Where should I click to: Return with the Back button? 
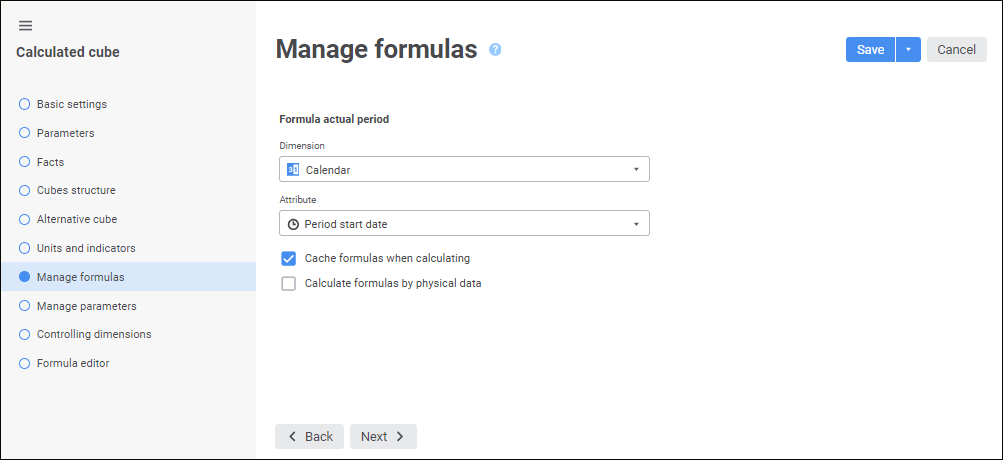[x=310, y=437]
